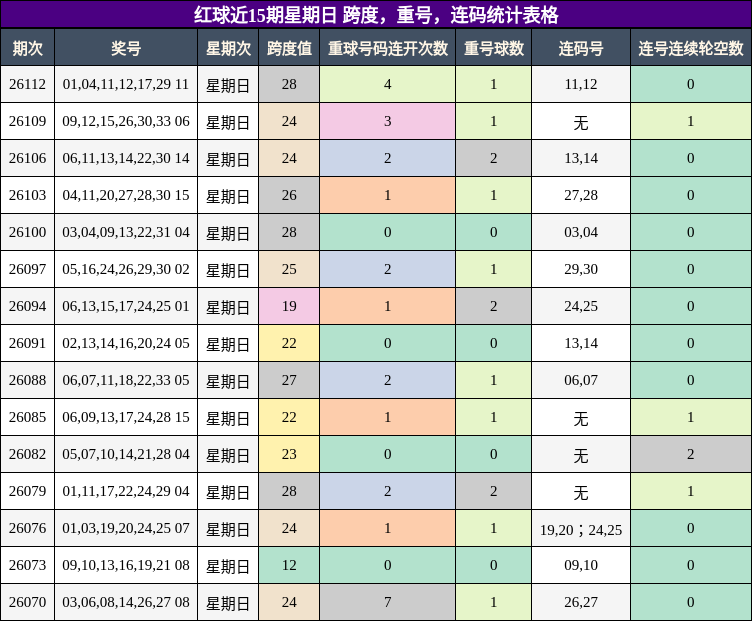The width and height of the screenshot is (752, 621).
Task: Click winning numbers 06,07,11,18,22,33 05
Action: [126, 380]
